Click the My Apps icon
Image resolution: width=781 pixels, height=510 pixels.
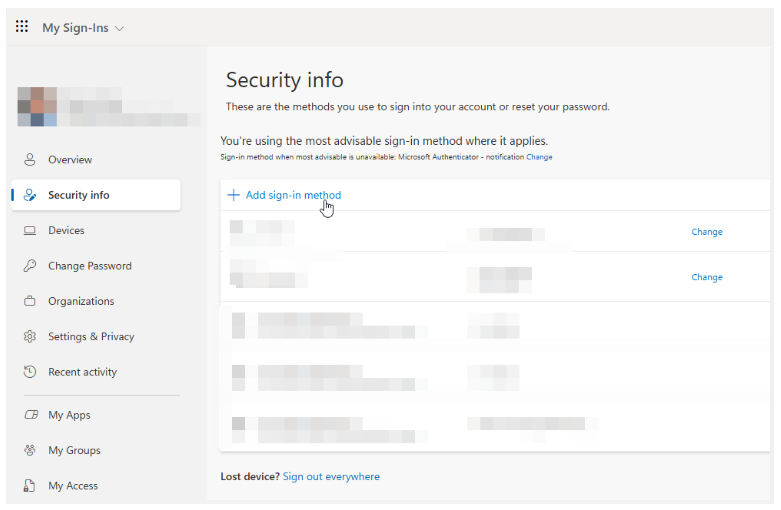pyautogui.click(x=29, y=415)
